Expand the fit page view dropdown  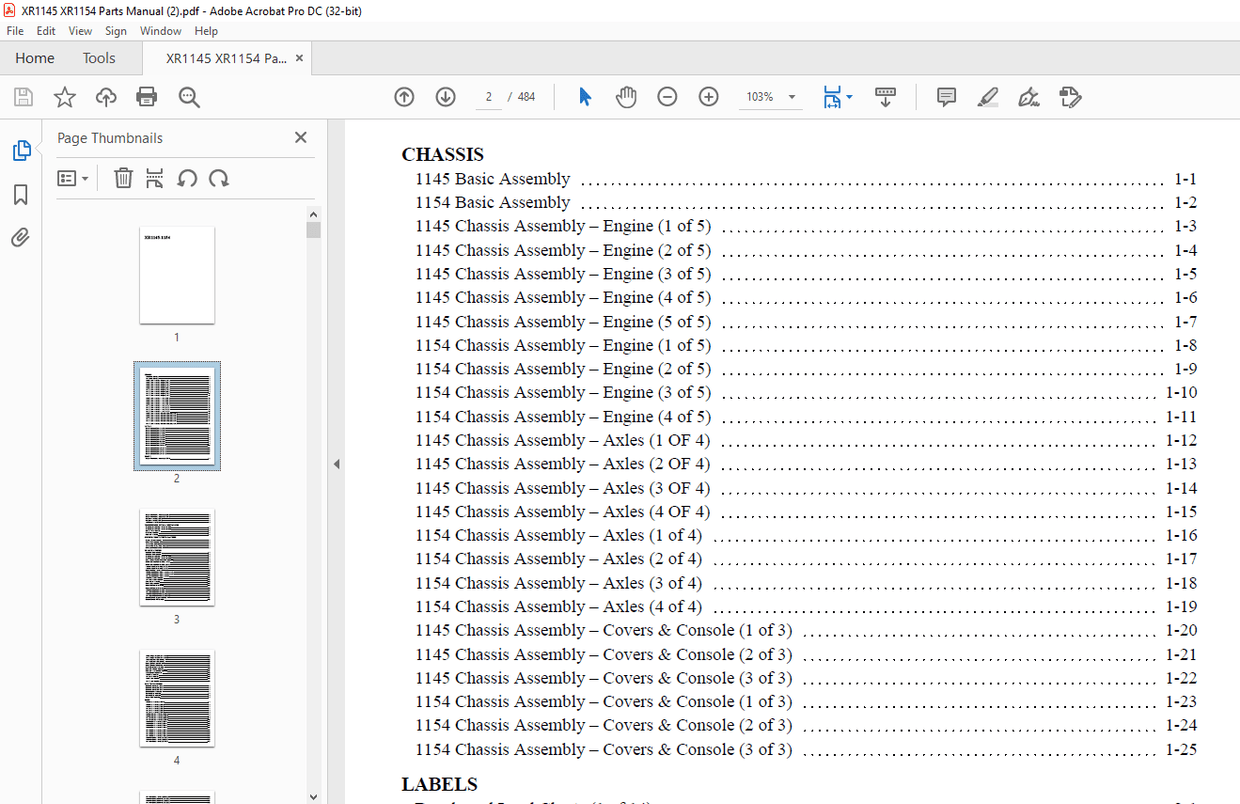[x=850, y=97]
